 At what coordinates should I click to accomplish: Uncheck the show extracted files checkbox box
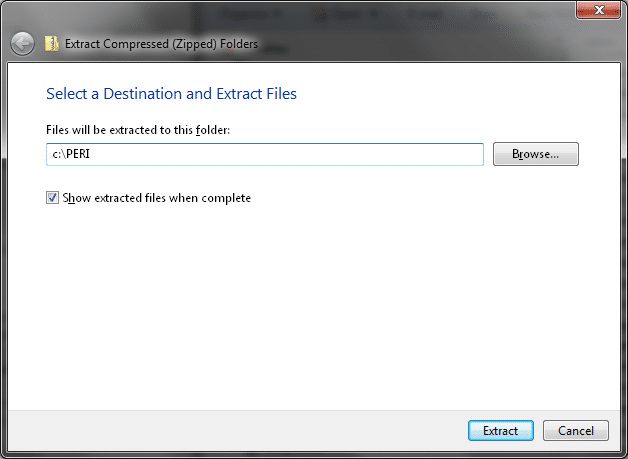click(x=52, y=197)
